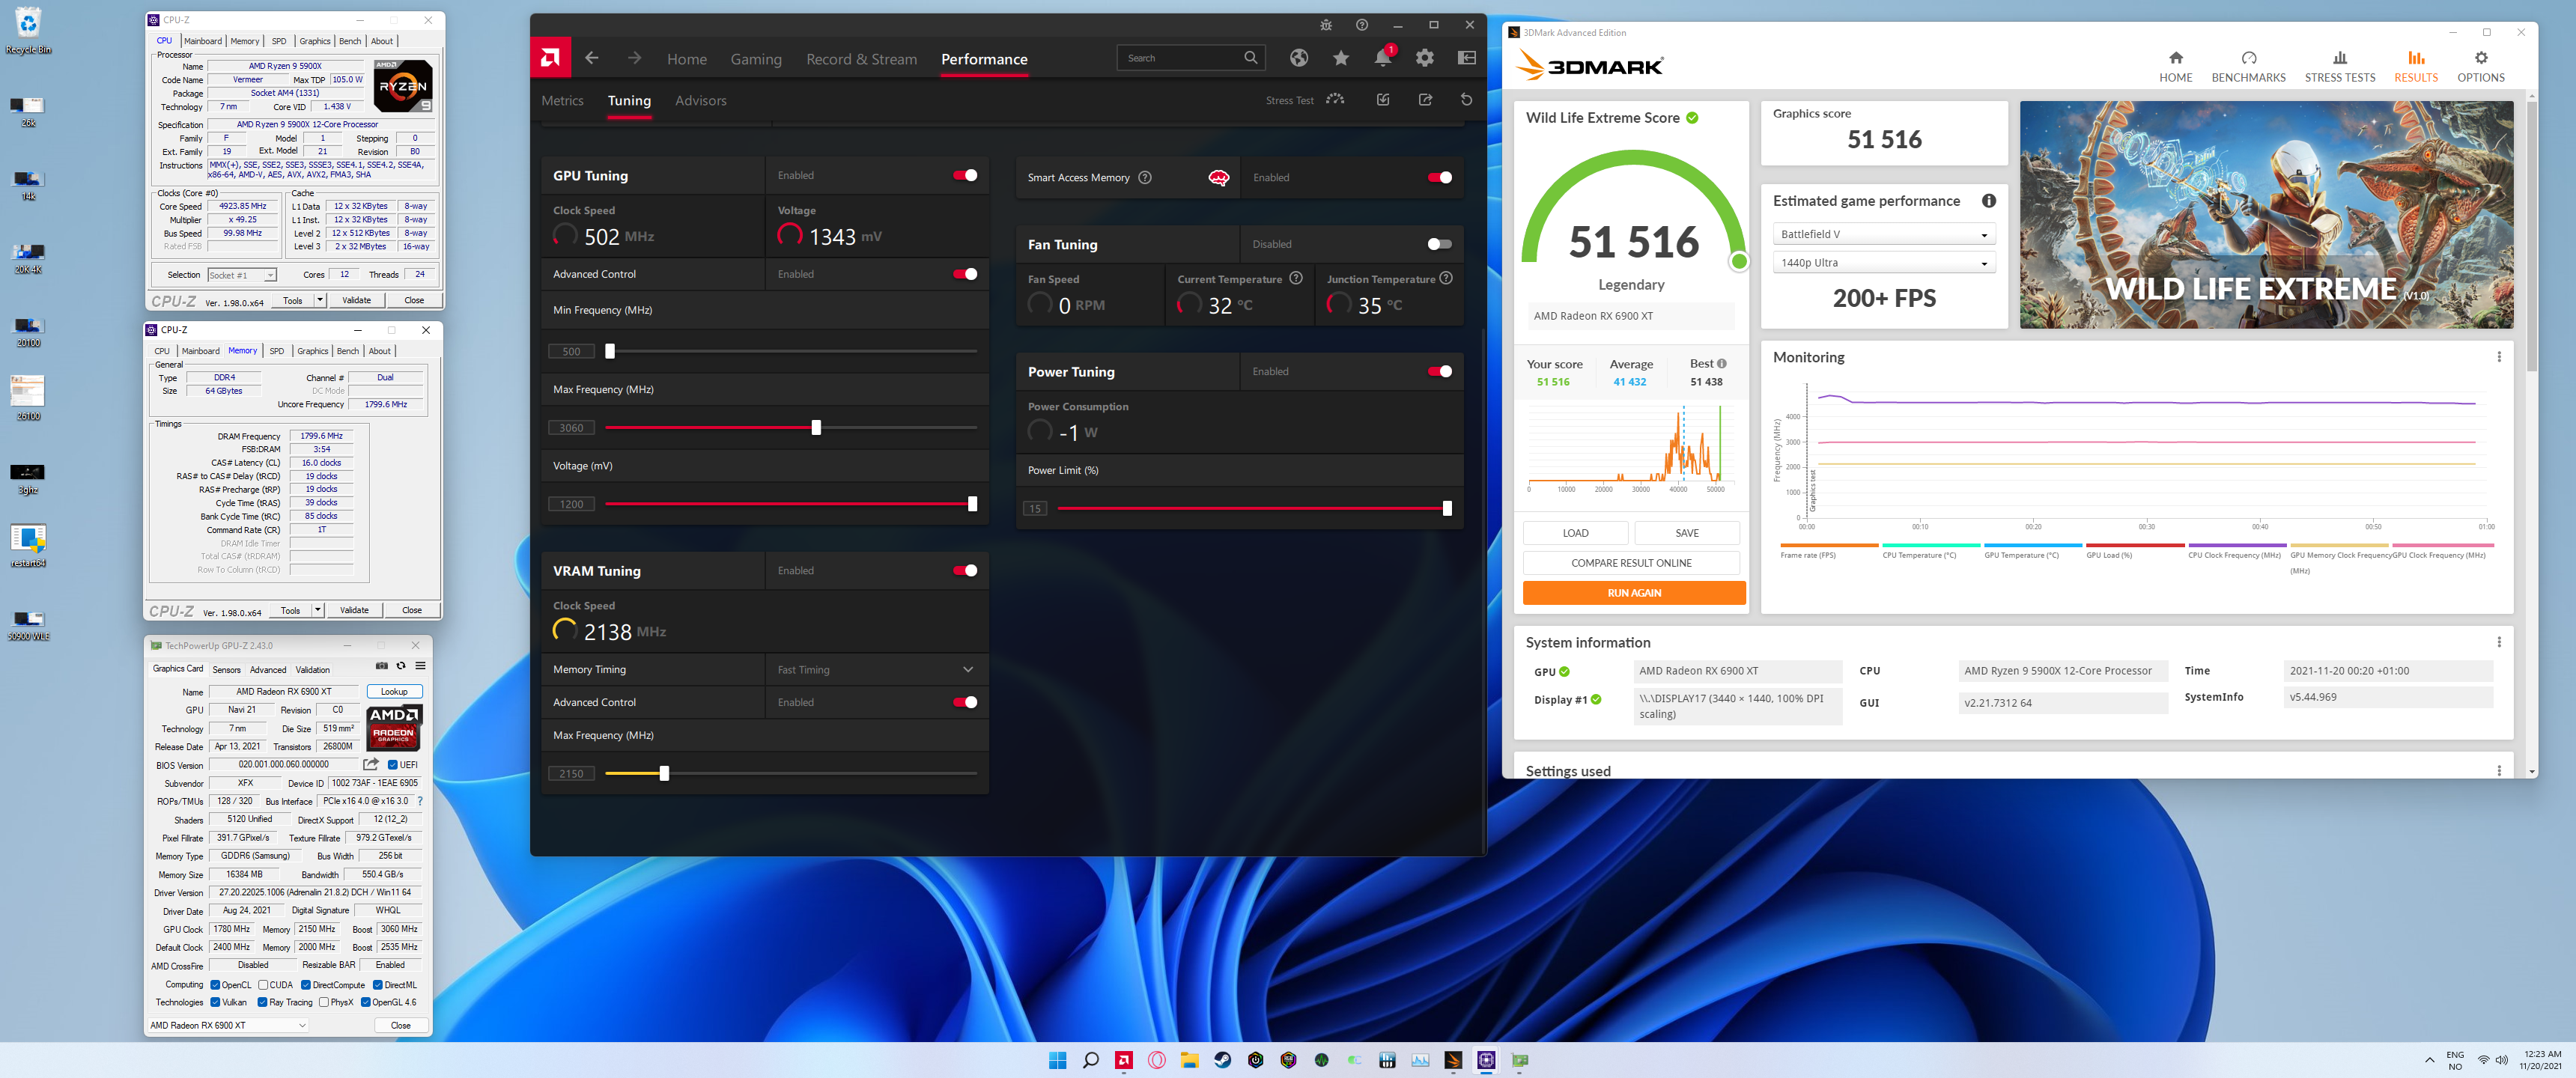
Task: Toggle VRAM Tuning switch
Action: tap(965, 570)
